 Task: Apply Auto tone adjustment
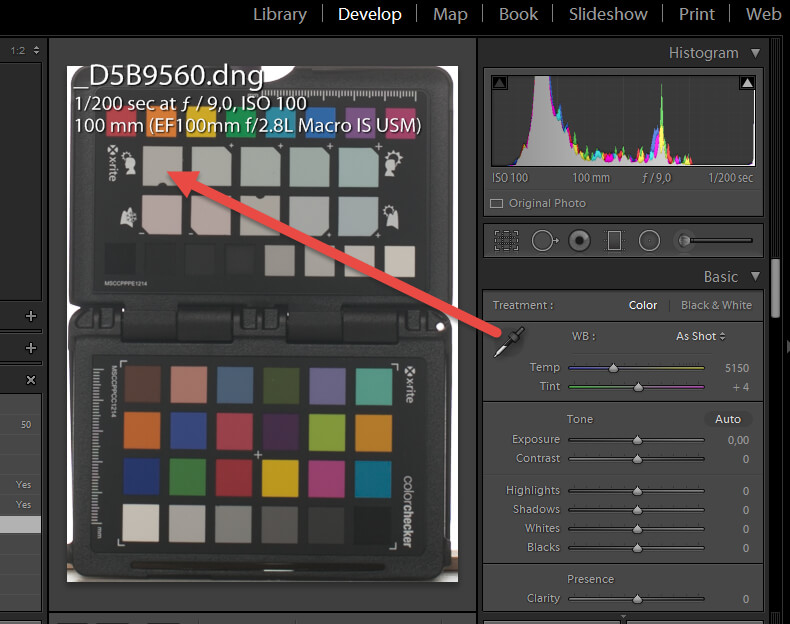[728, 419]
